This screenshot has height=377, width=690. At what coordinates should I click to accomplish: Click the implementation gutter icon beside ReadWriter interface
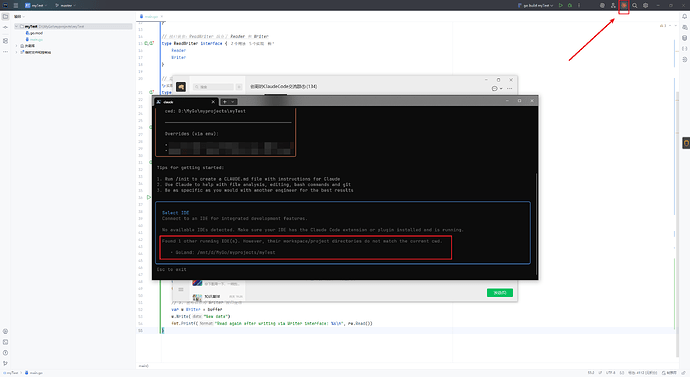[x=149, y=43]
